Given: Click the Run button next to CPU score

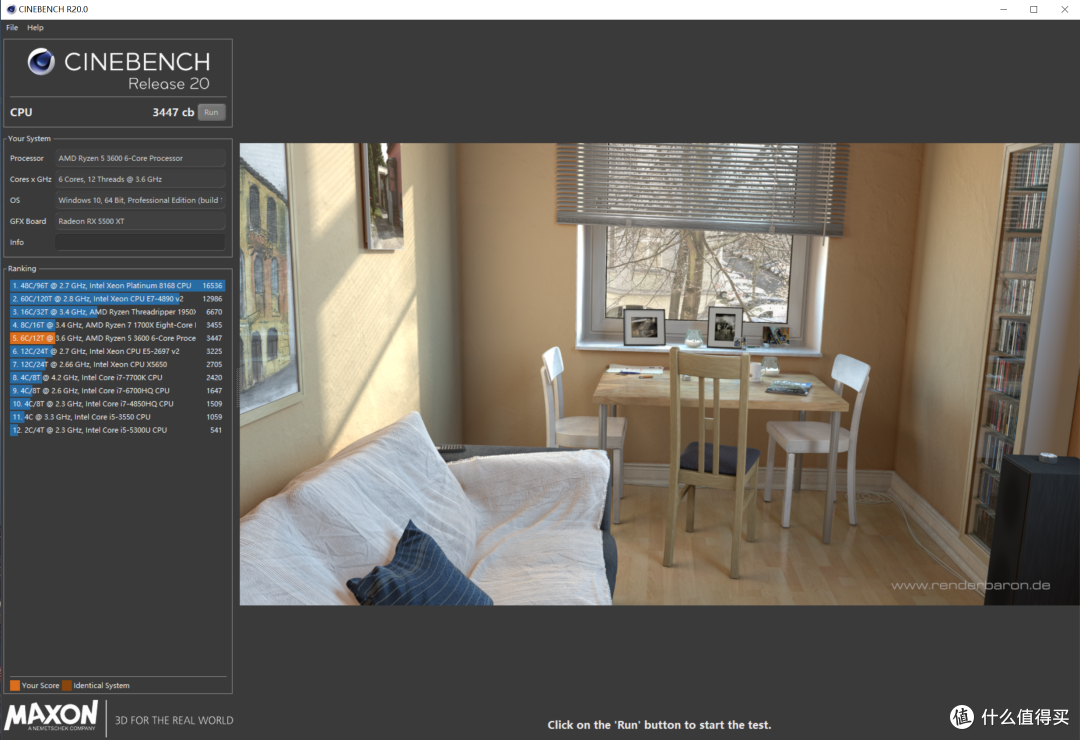Looking at the screenshot, I should point(211,112).
